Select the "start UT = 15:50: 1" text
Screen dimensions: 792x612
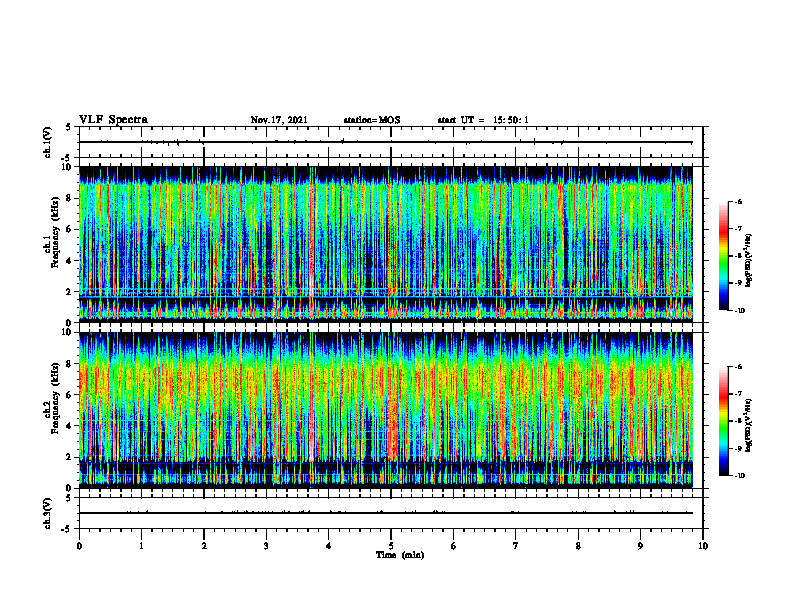tap(483, 120)
